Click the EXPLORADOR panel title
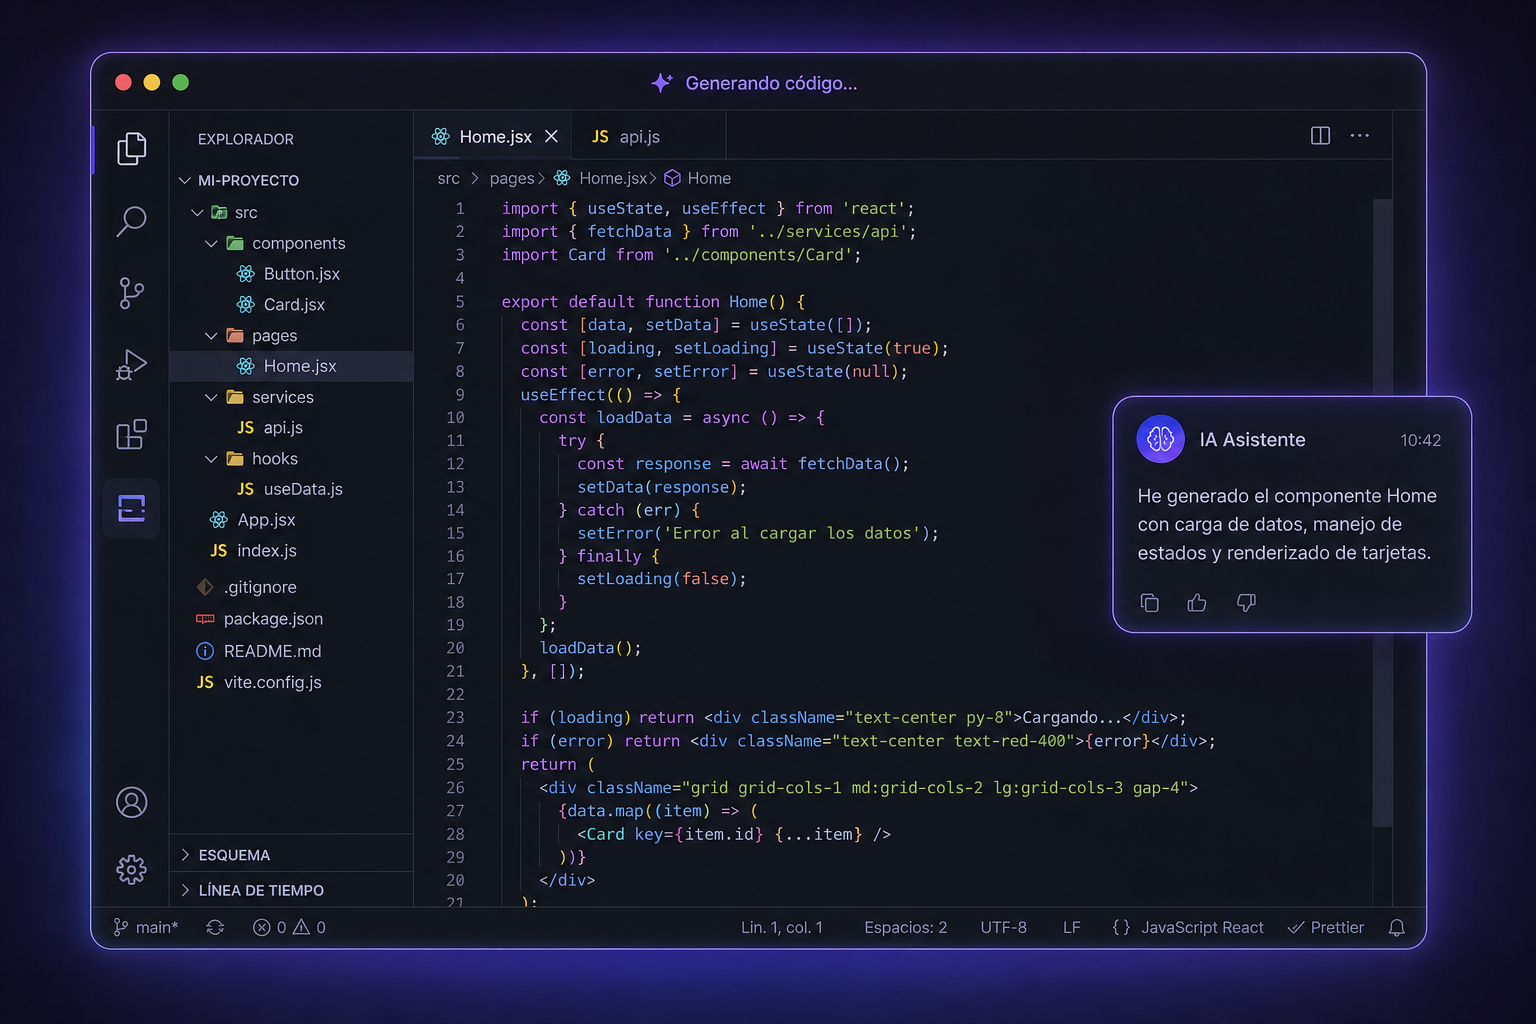Image resolution: width=1536 pixels, height=1024 pixels. (x=246, y=139)
